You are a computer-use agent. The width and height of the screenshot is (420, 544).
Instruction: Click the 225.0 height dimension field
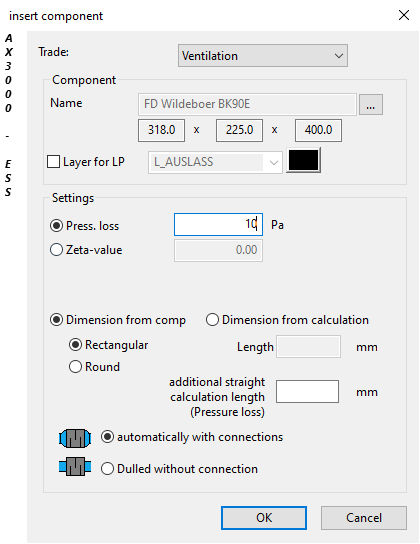coord(239,130)
